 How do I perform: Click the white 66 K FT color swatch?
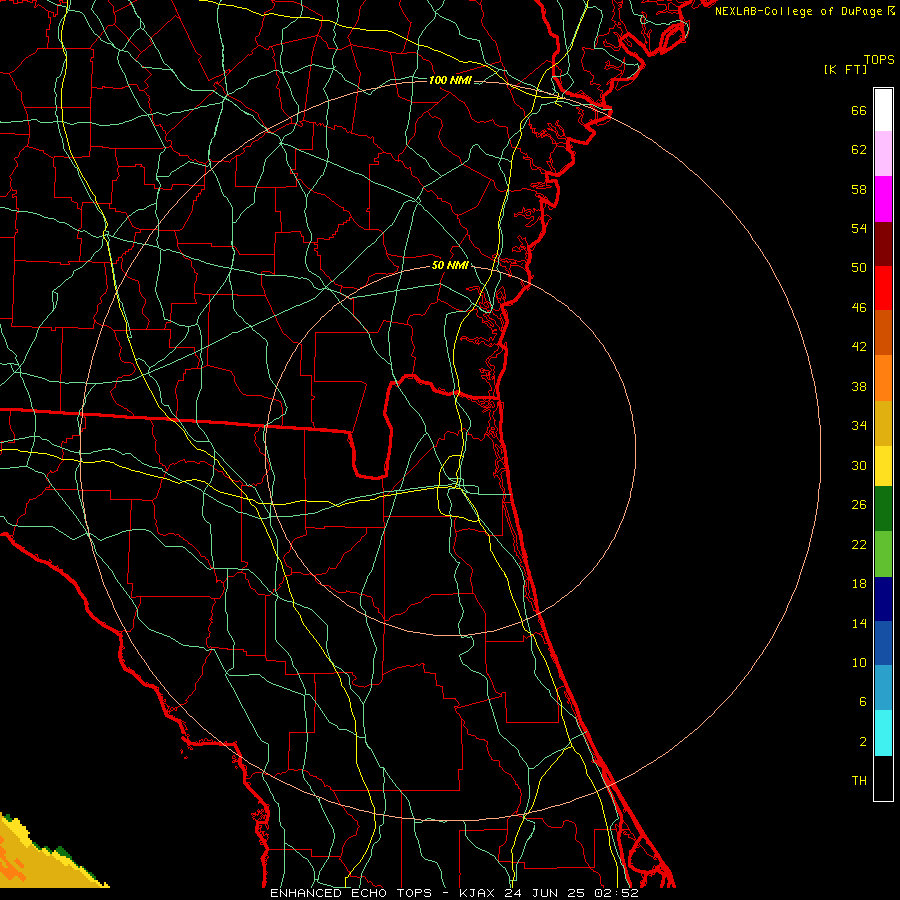[x=883, y=110]
